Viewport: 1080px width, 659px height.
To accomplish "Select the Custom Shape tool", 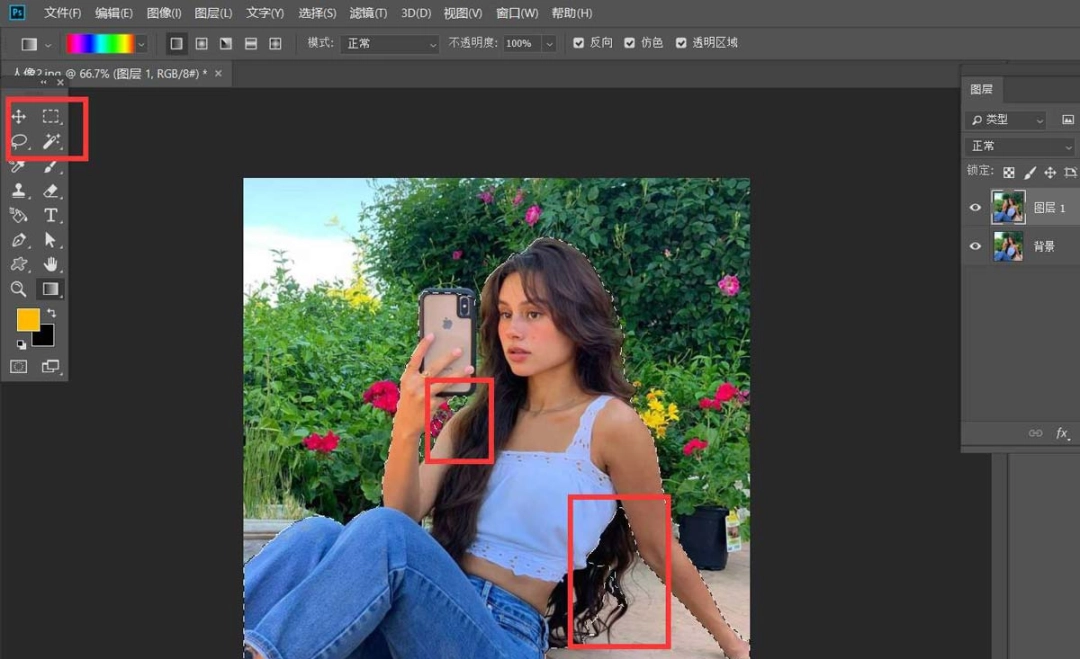I will pyautogui.click(x=19, y=264).
